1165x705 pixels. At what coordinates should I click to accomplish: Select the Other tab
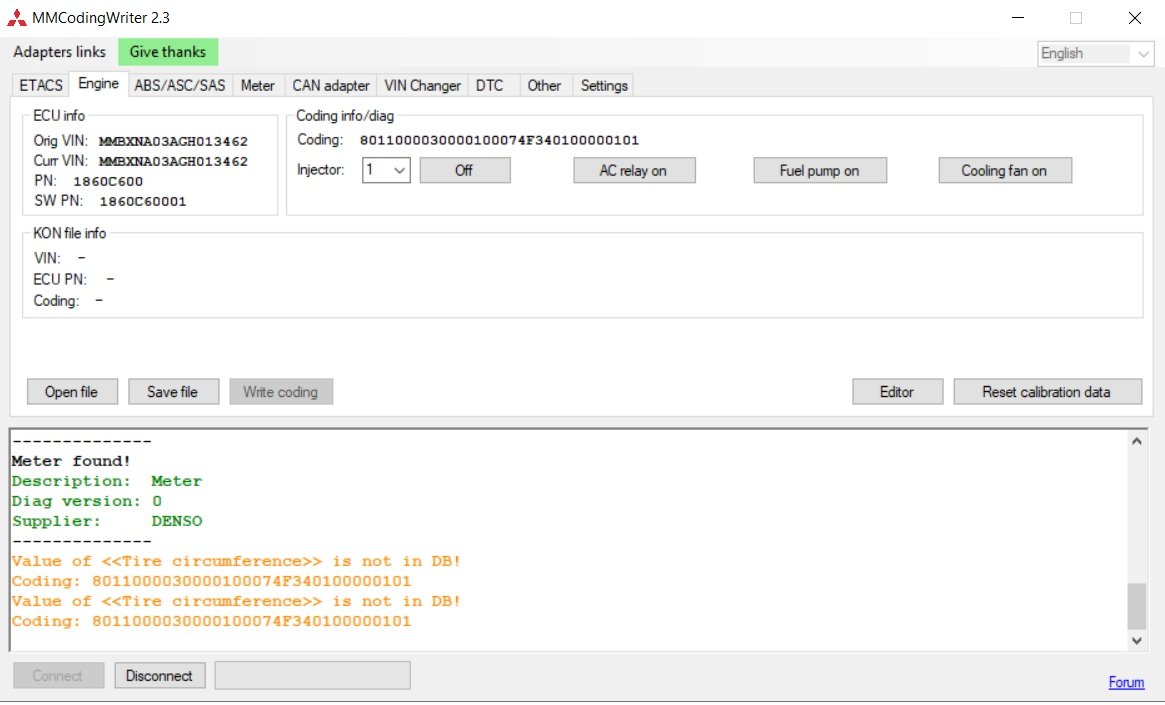click(544, 85)
